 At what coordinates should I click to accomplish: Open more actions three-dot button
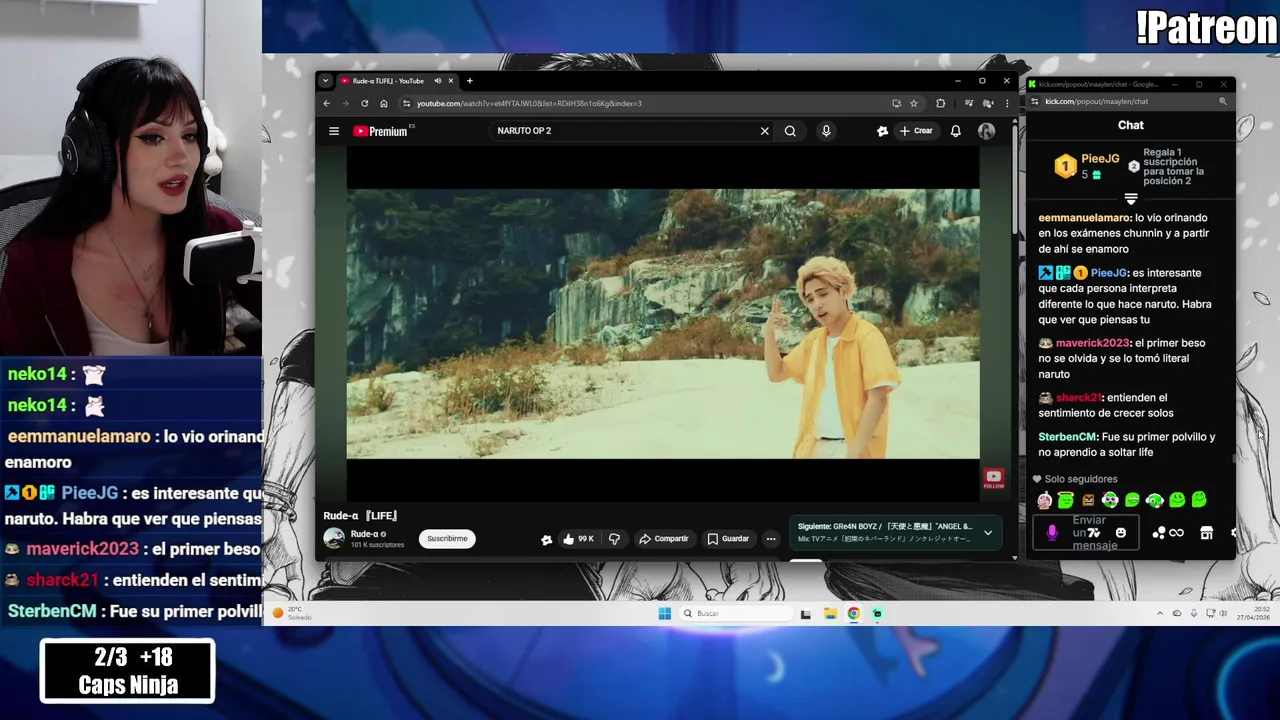(771, 539)
